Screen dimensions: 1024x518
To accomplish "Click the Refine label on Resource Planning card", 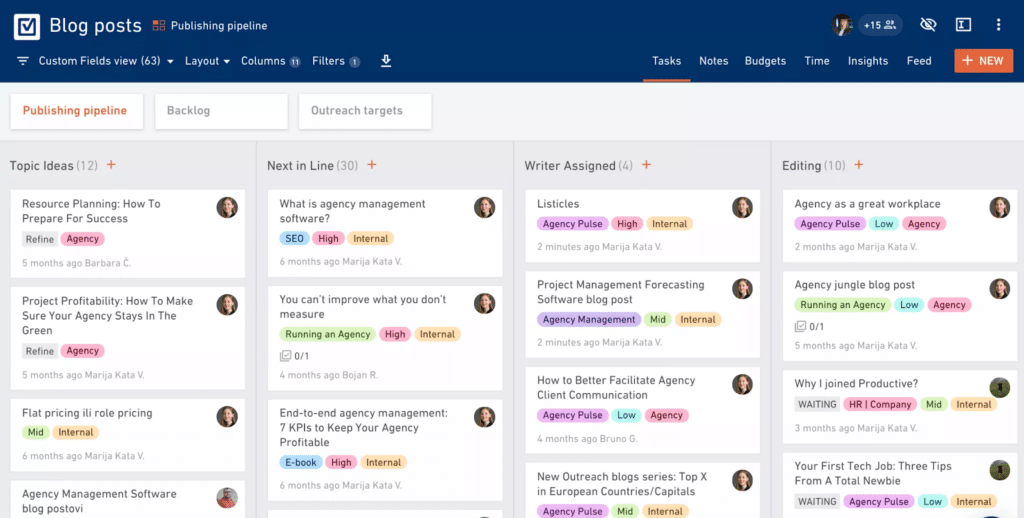I will point(40,239).
